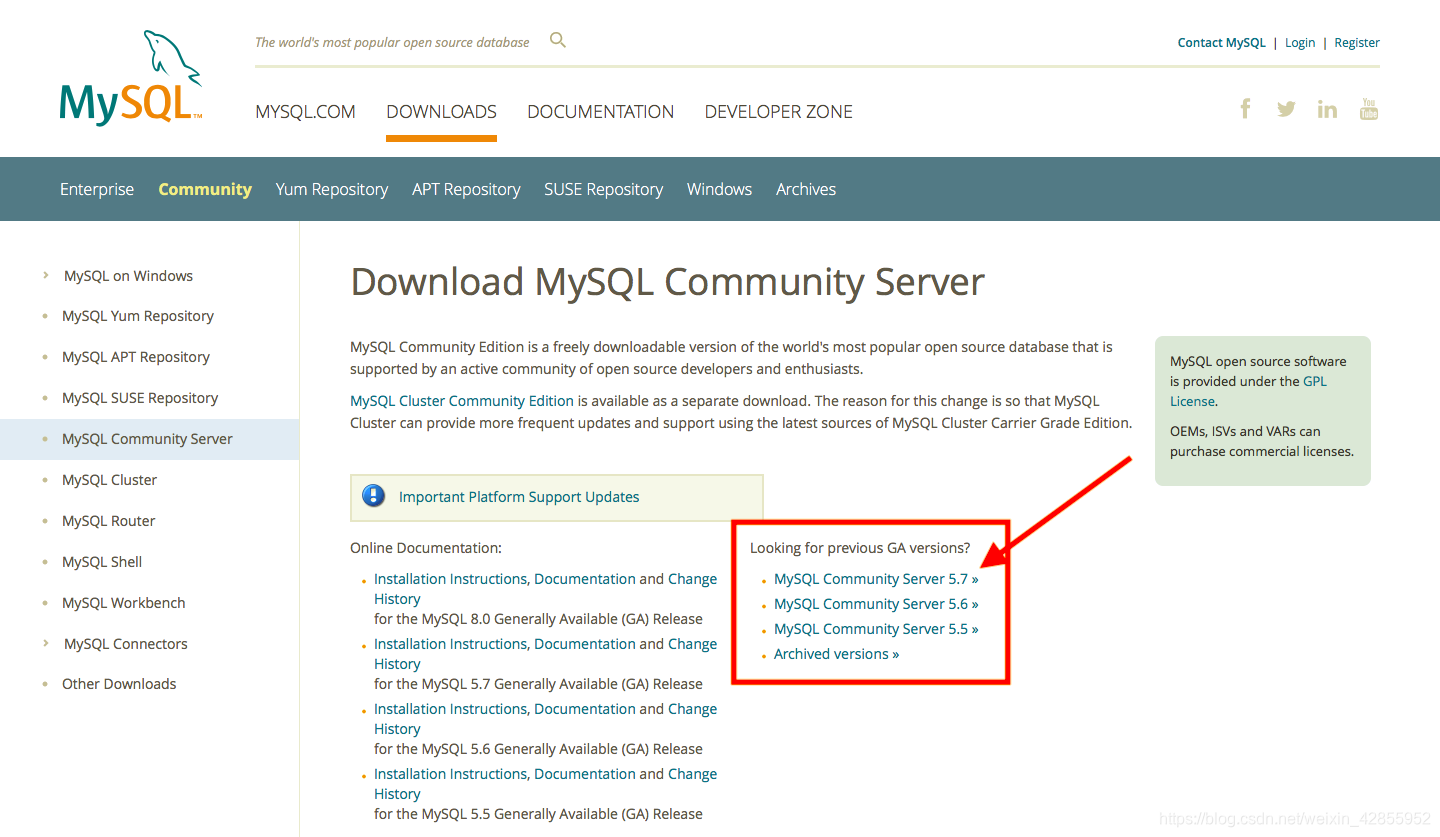Open Installation Instructions for MySQL 5.7
The image size is (1440, 837).
(x=450, y=644)
